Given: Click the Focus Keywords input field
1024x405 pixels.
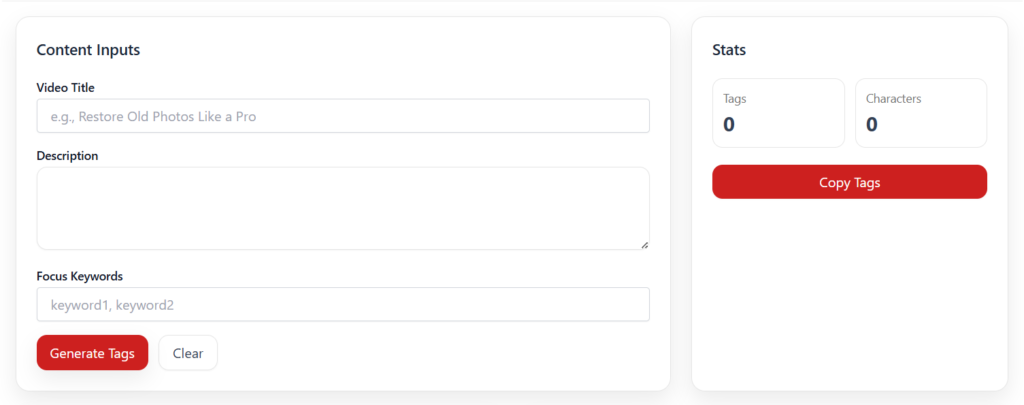Looking at the screenshot, I should click(343, 305).
